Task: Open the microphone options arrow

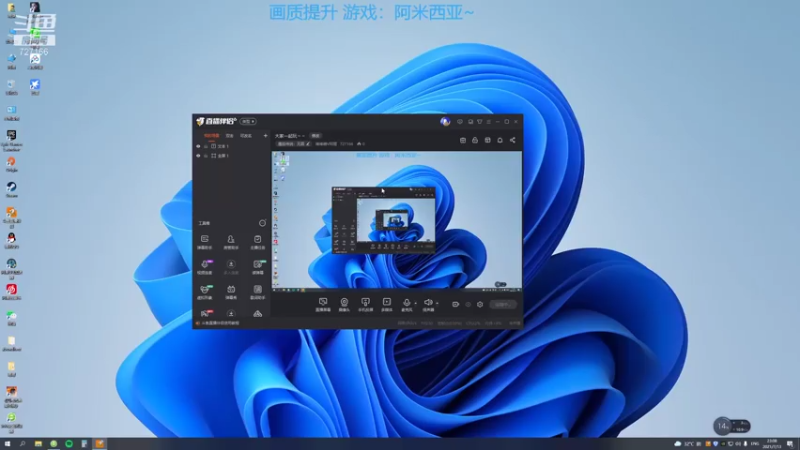Action: pos(415,303)
